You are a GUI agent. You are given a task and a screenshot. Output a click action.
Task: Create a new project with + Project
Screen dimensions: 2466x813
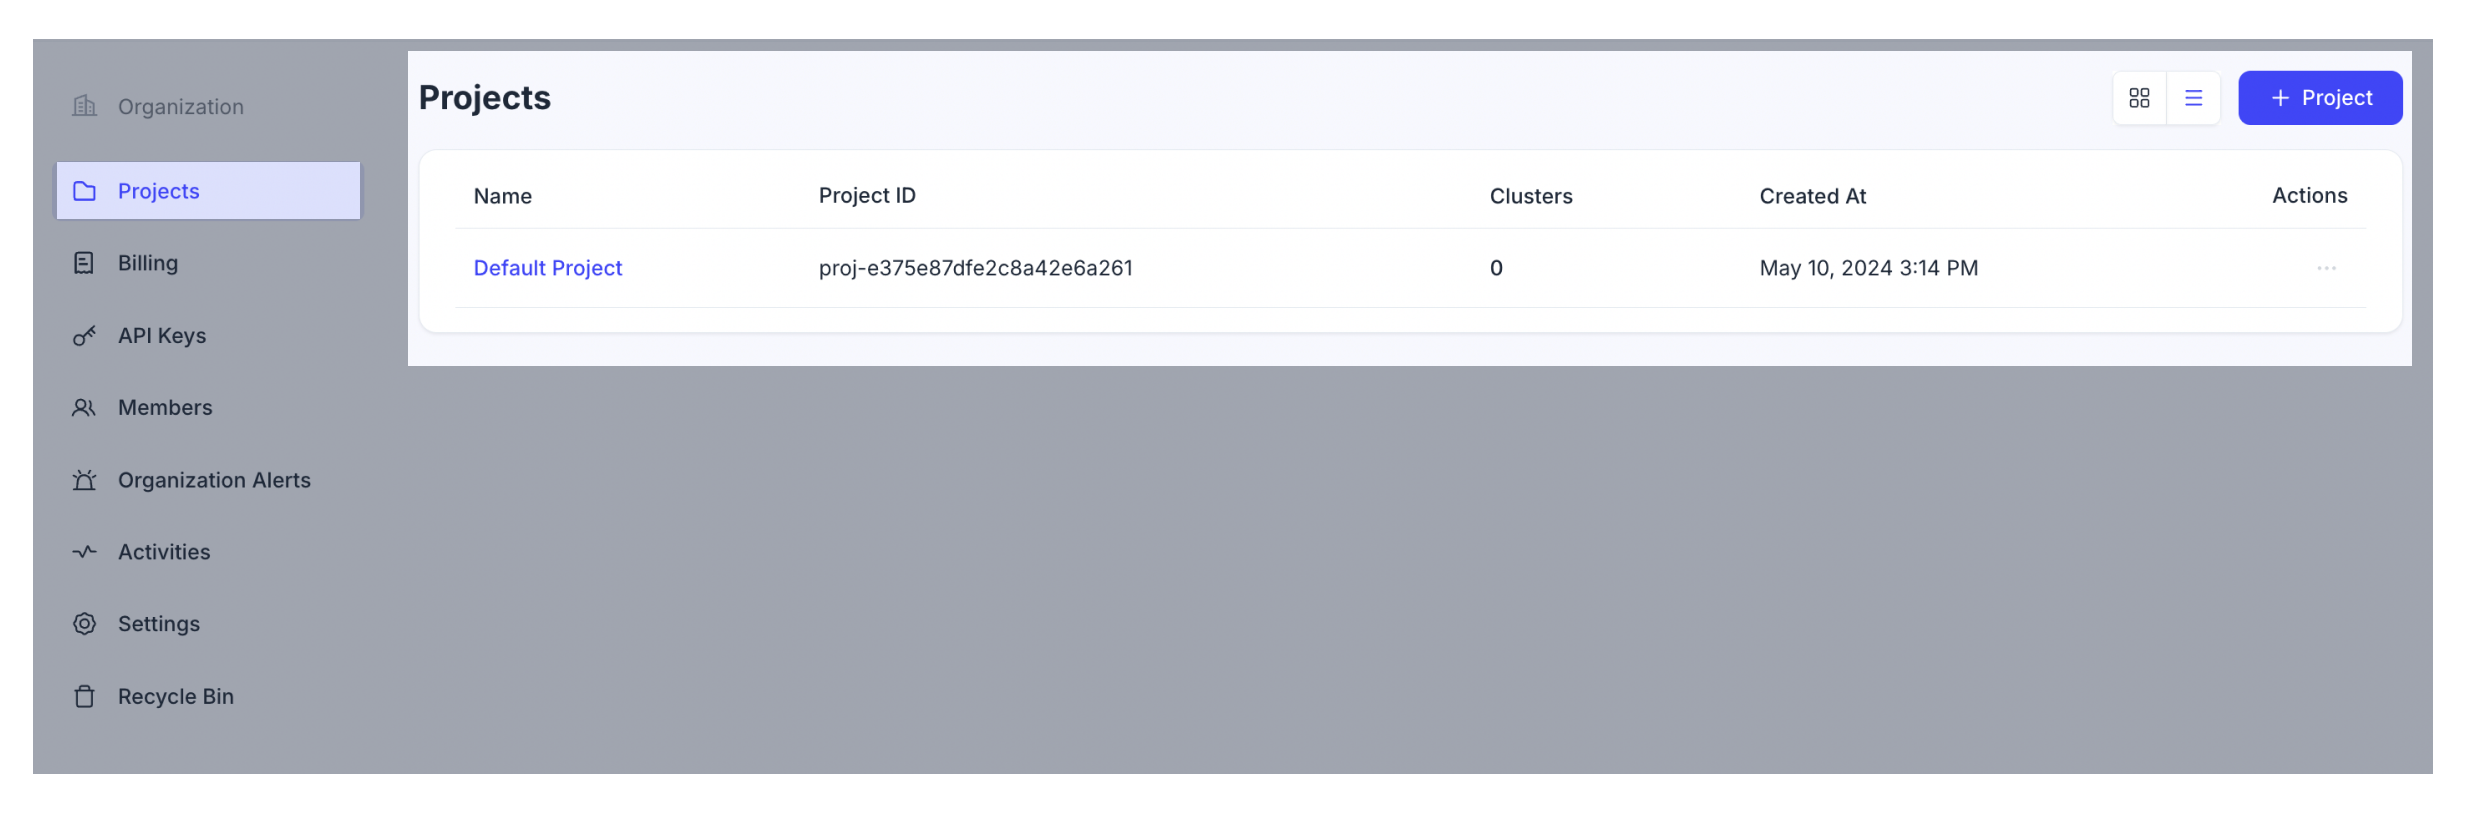click(2320, 97)
